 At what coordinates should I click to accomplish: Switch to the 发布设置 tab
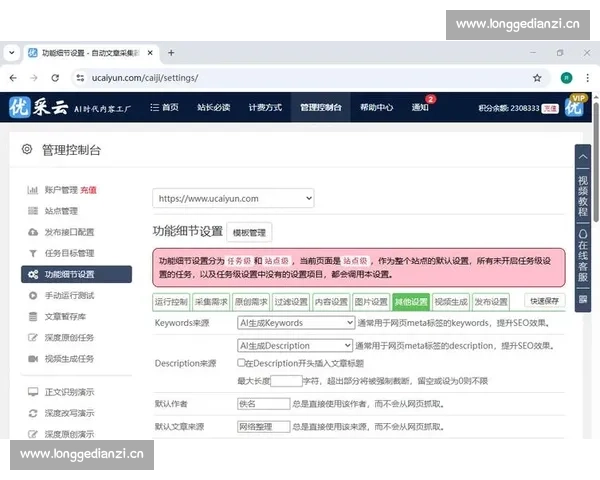[491, 302]
